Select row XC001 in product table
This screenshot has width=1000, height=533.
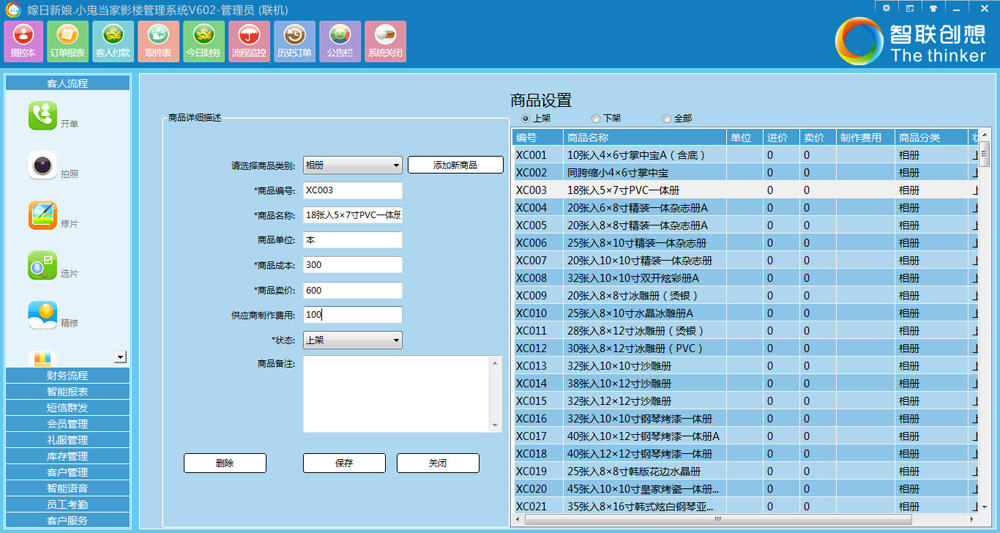(745, 156)
